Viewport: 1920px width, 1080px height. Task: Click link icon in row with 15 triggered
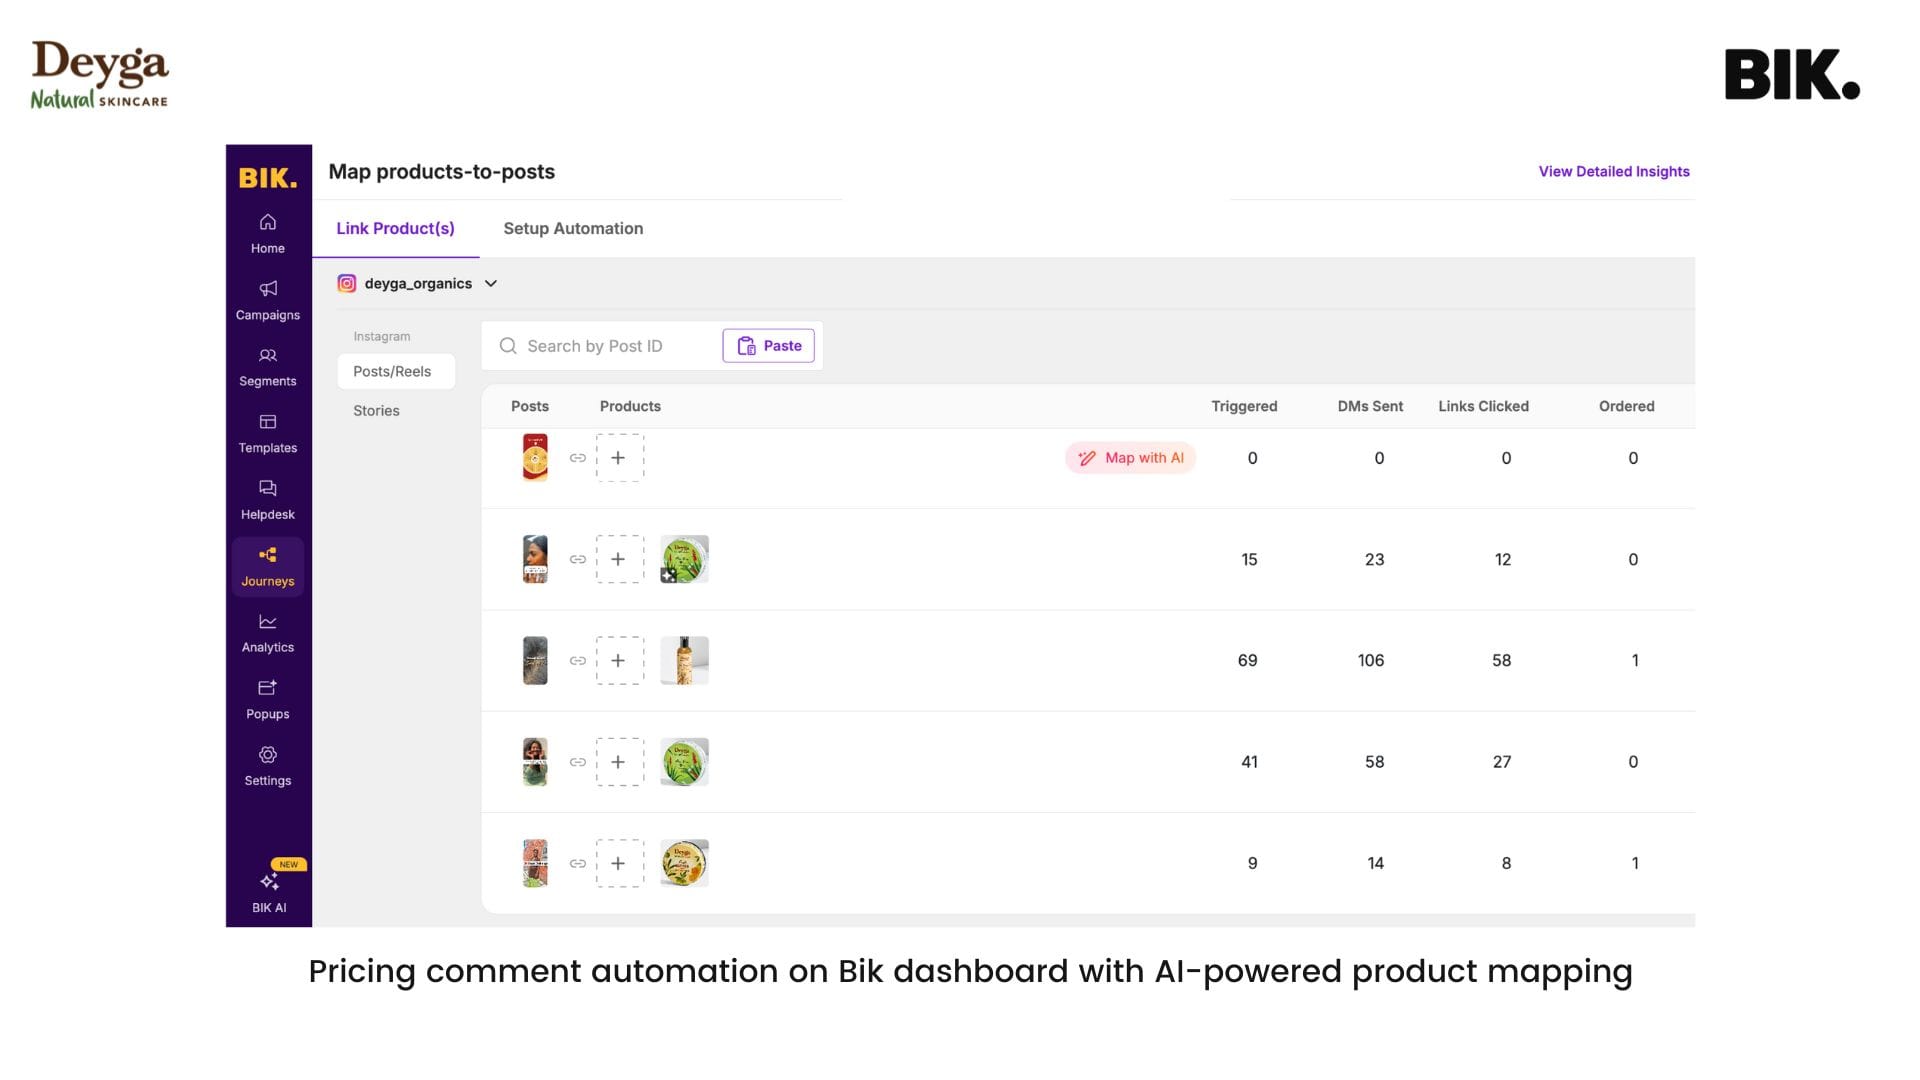578,560
